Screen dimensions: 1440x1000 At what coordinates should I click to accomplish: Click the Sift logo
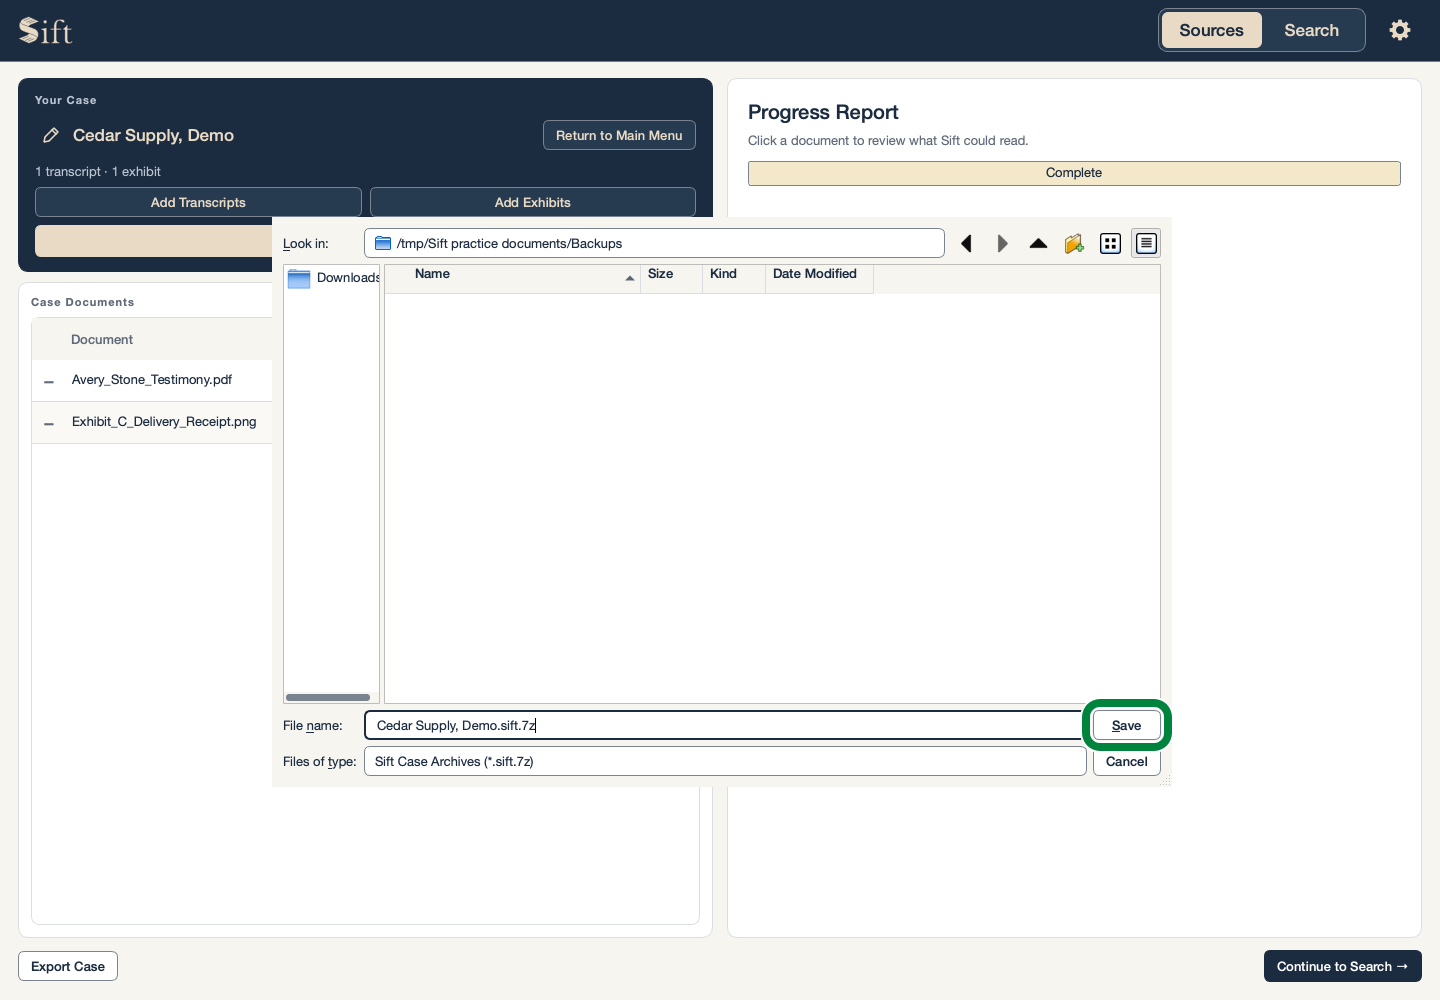(x=46, y=30)
